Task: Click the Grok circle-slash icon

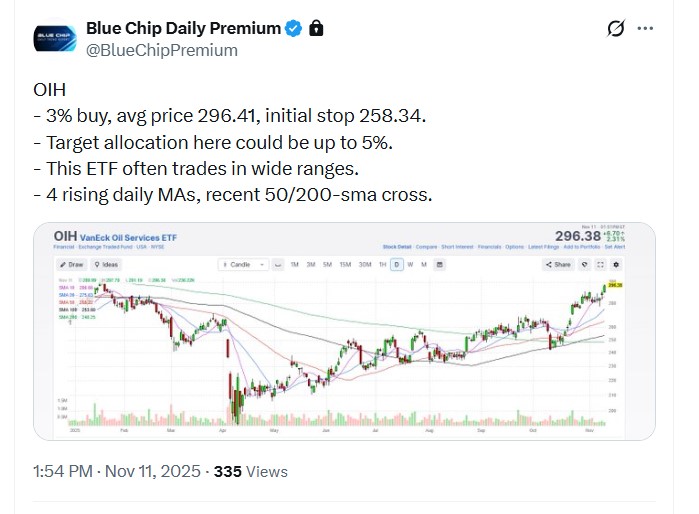Action: coord(616,28)
